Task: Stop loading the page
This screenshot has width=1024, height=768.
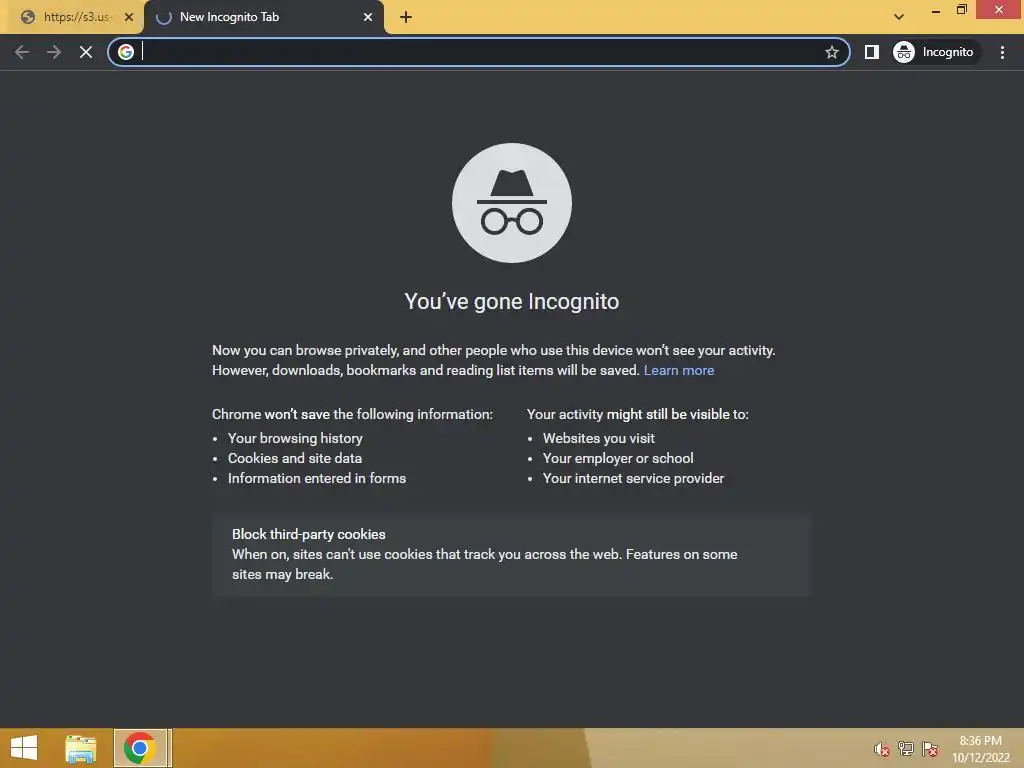Action: (86, 52)
